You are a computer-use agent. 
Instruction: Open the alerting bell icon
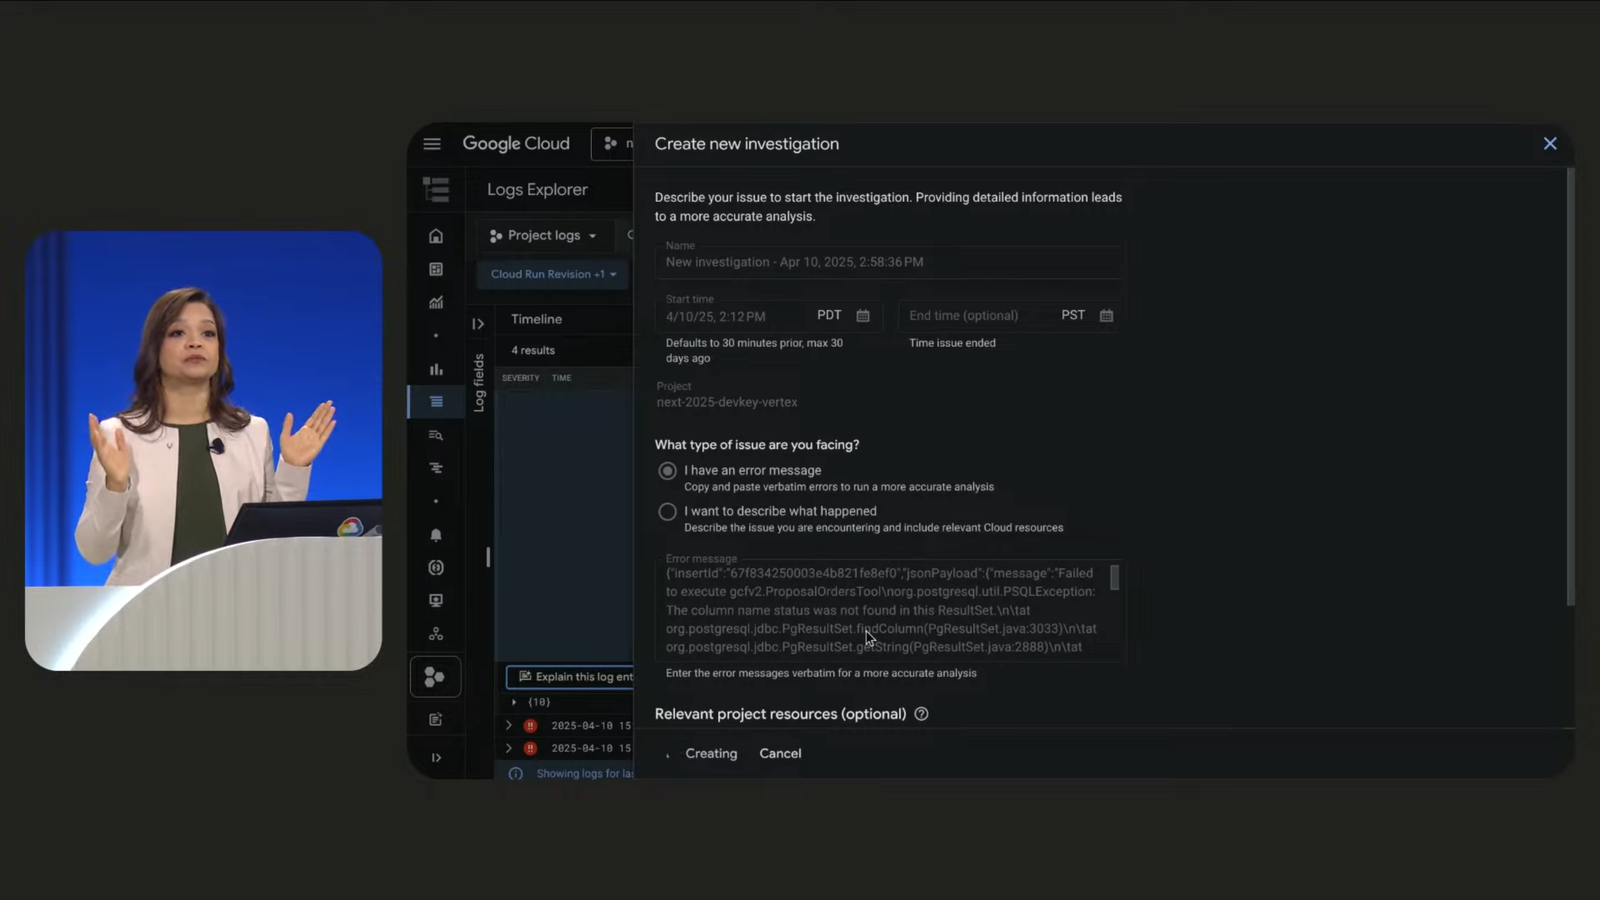pos(436,535)
